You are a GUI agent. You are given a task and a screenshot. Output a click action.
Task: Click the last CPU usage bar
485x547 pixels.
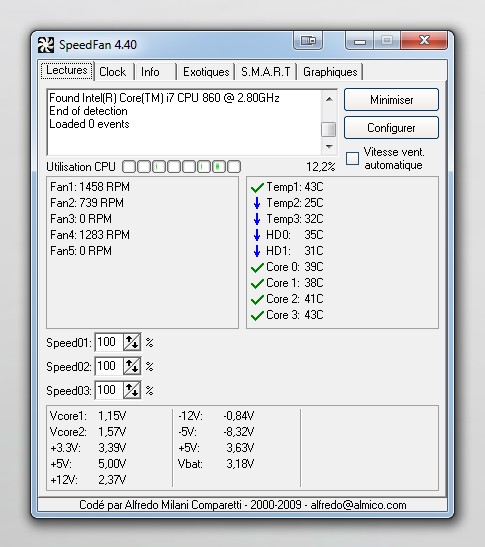(234, 167)
